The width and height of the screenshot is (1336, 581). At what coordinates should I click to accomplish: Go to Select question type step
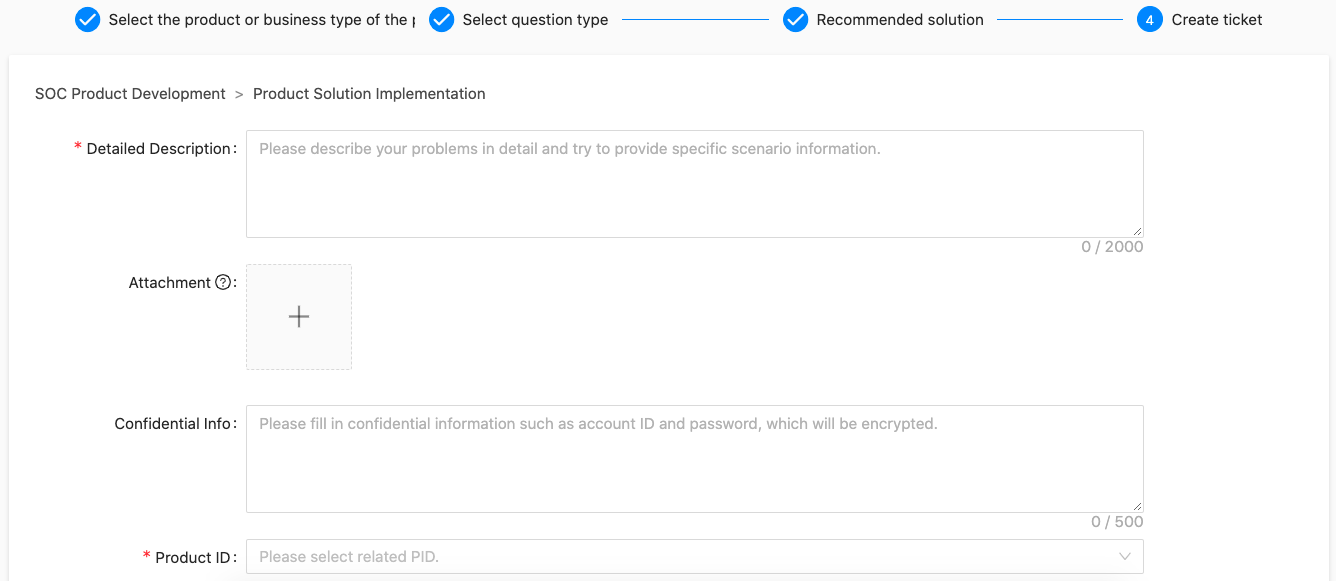[x=535, y=20]
